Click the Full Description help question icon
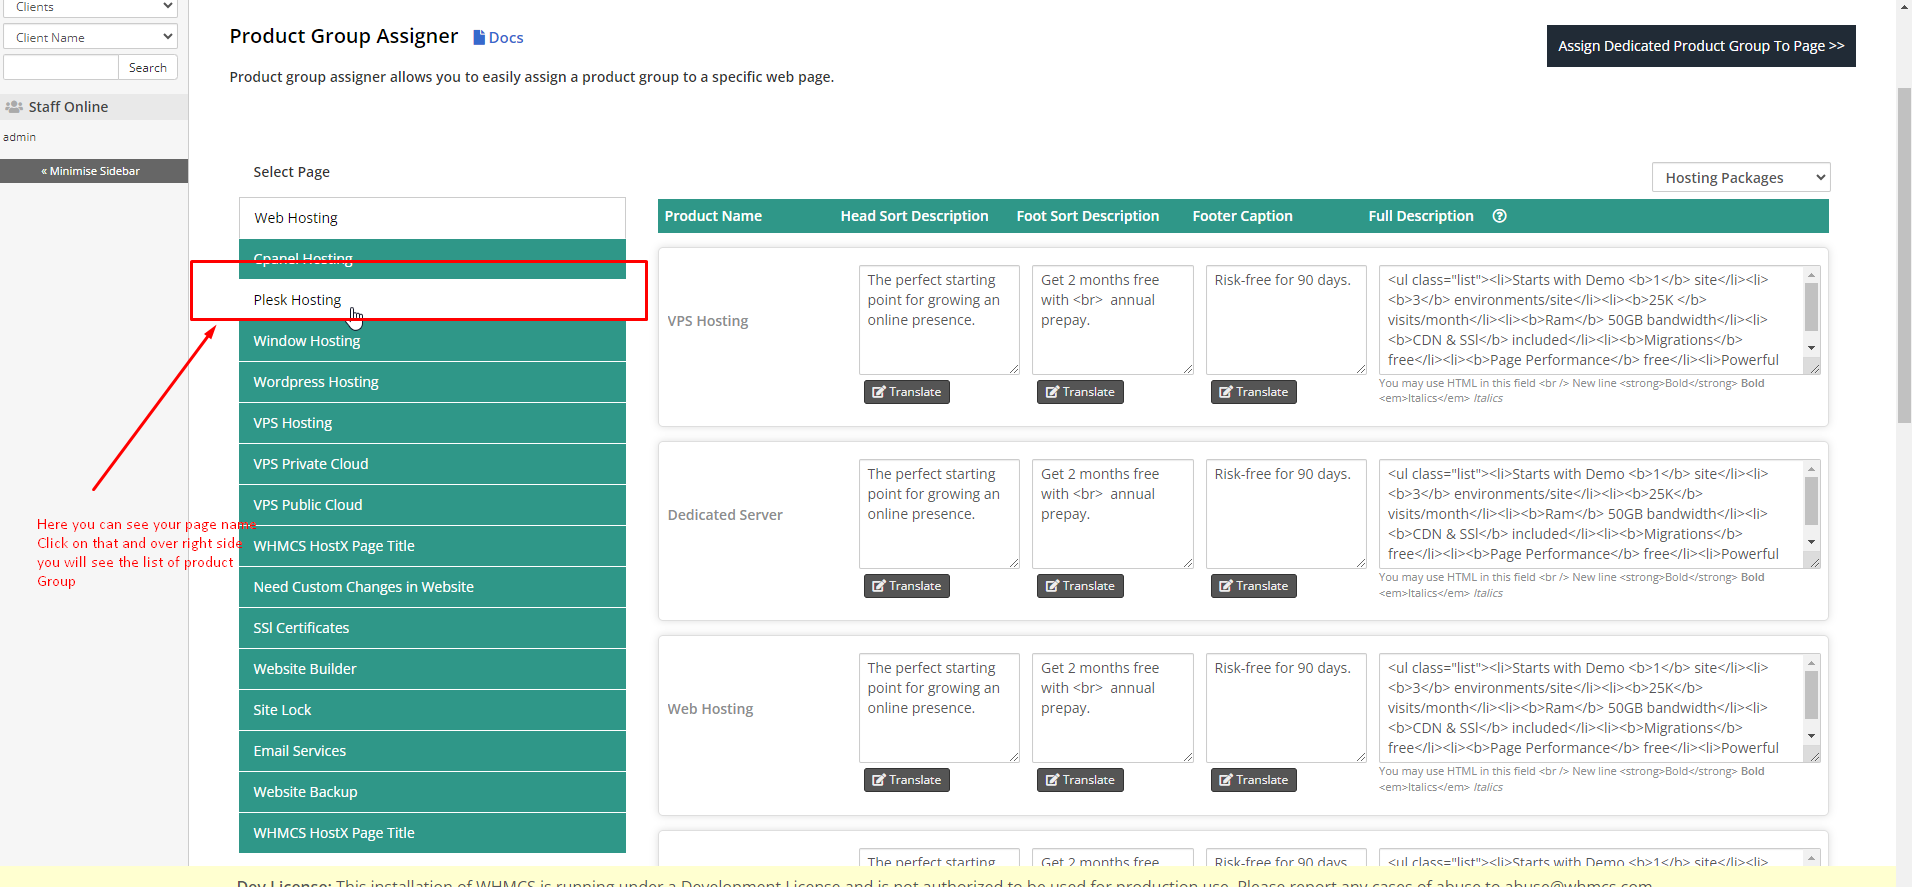Screen dimensions: 1912x887 (x=1499, y=216)
